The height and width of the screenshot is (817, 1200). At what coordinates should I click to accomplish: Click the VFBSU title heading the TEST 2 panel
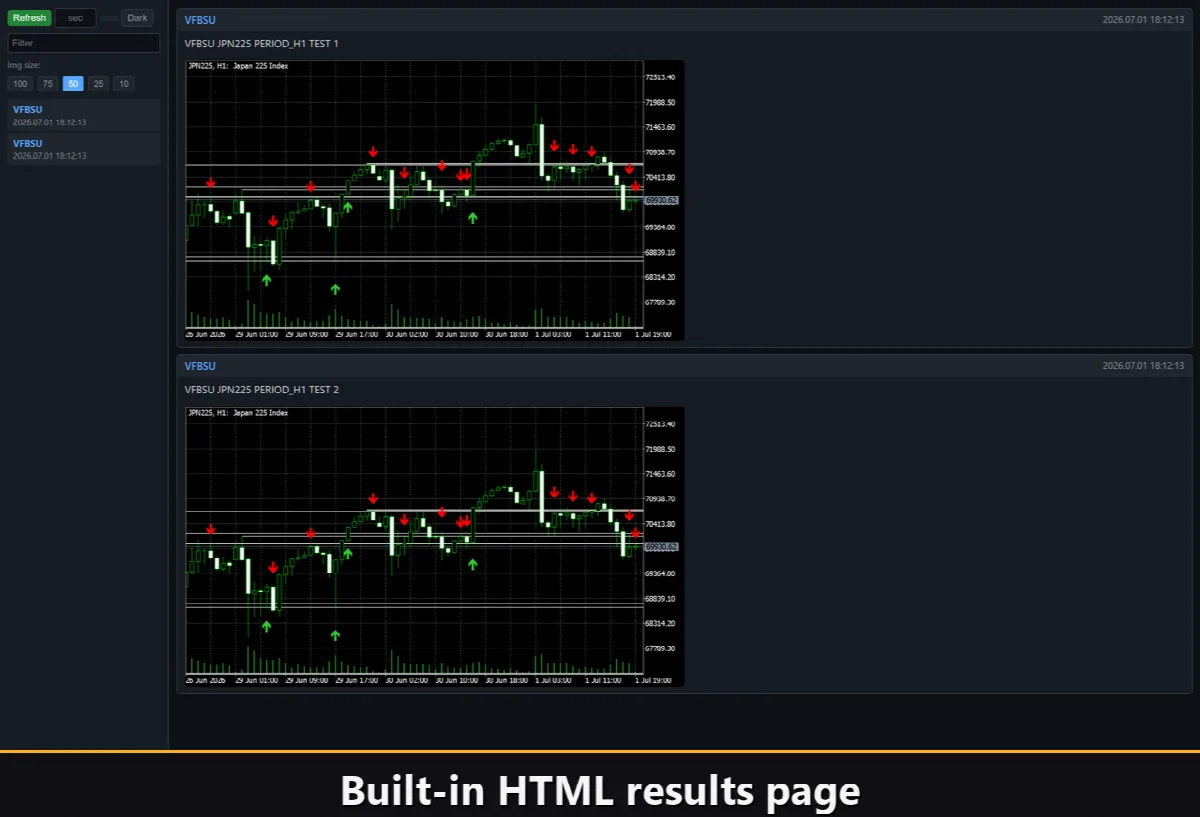200,366
